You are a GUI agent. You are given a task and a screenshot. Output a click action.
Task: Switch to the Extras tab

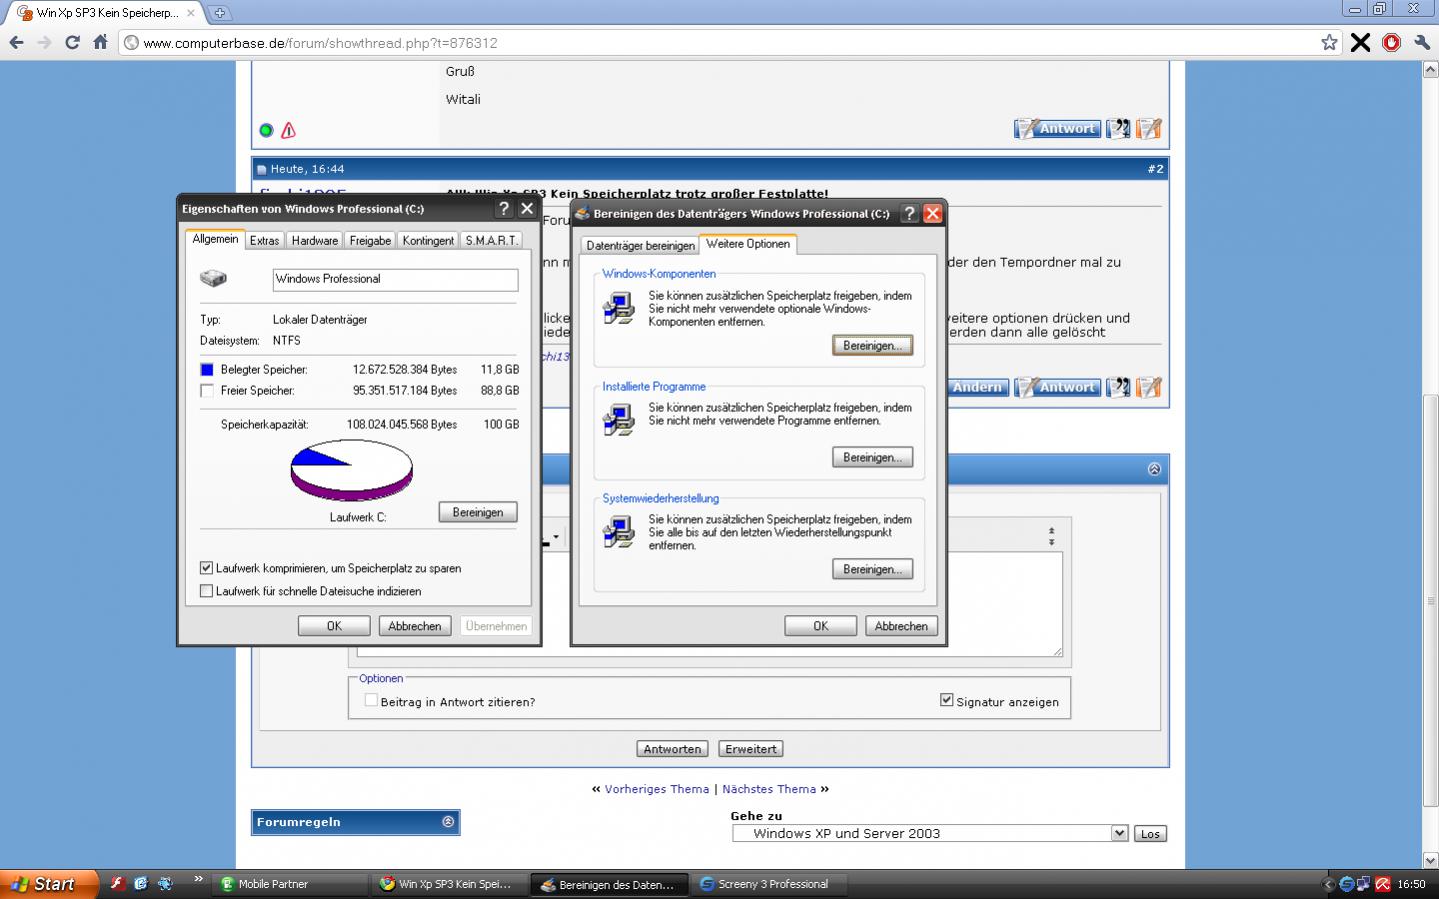click(264, 240)
